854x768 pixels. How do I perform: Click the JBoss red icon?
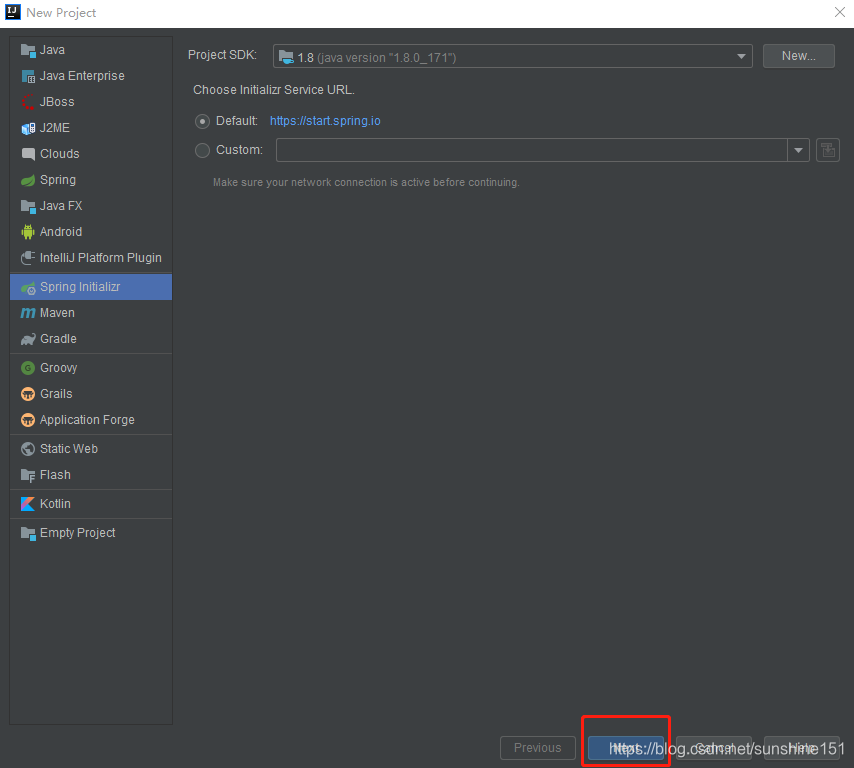(28, 102)
